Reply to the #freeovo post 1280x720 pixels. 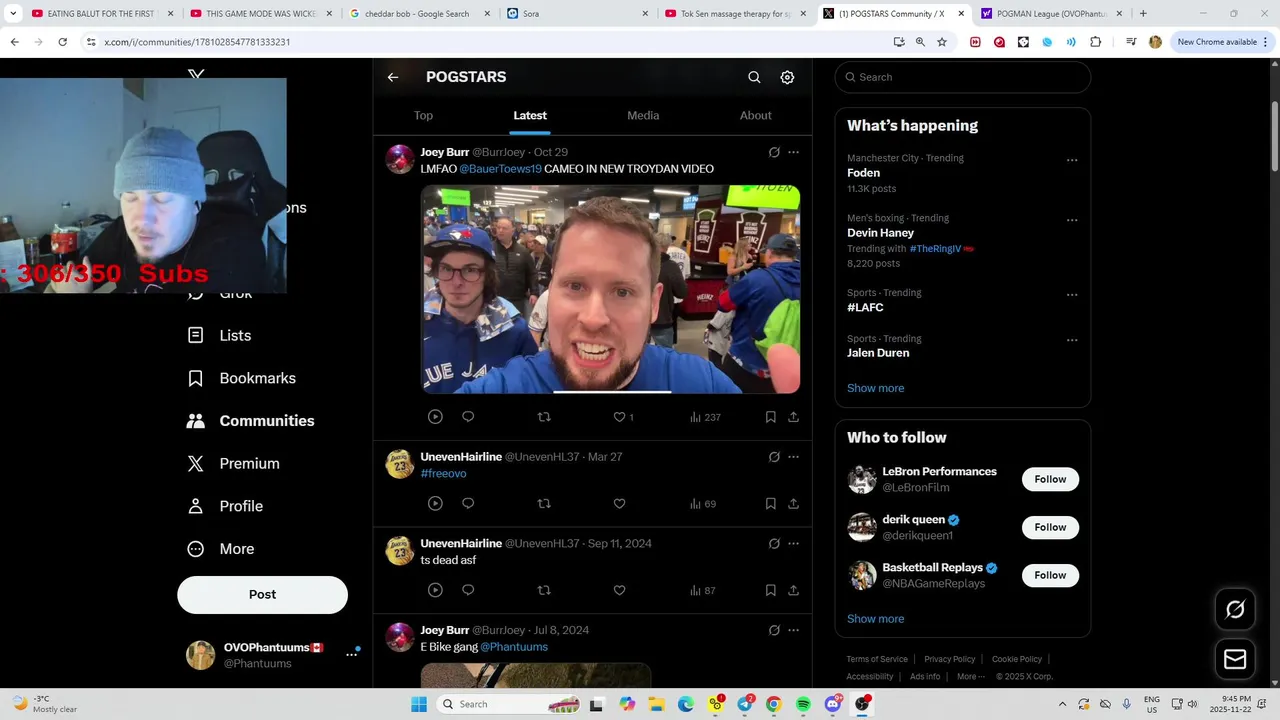pyautogui.click(x=468, y=504)
